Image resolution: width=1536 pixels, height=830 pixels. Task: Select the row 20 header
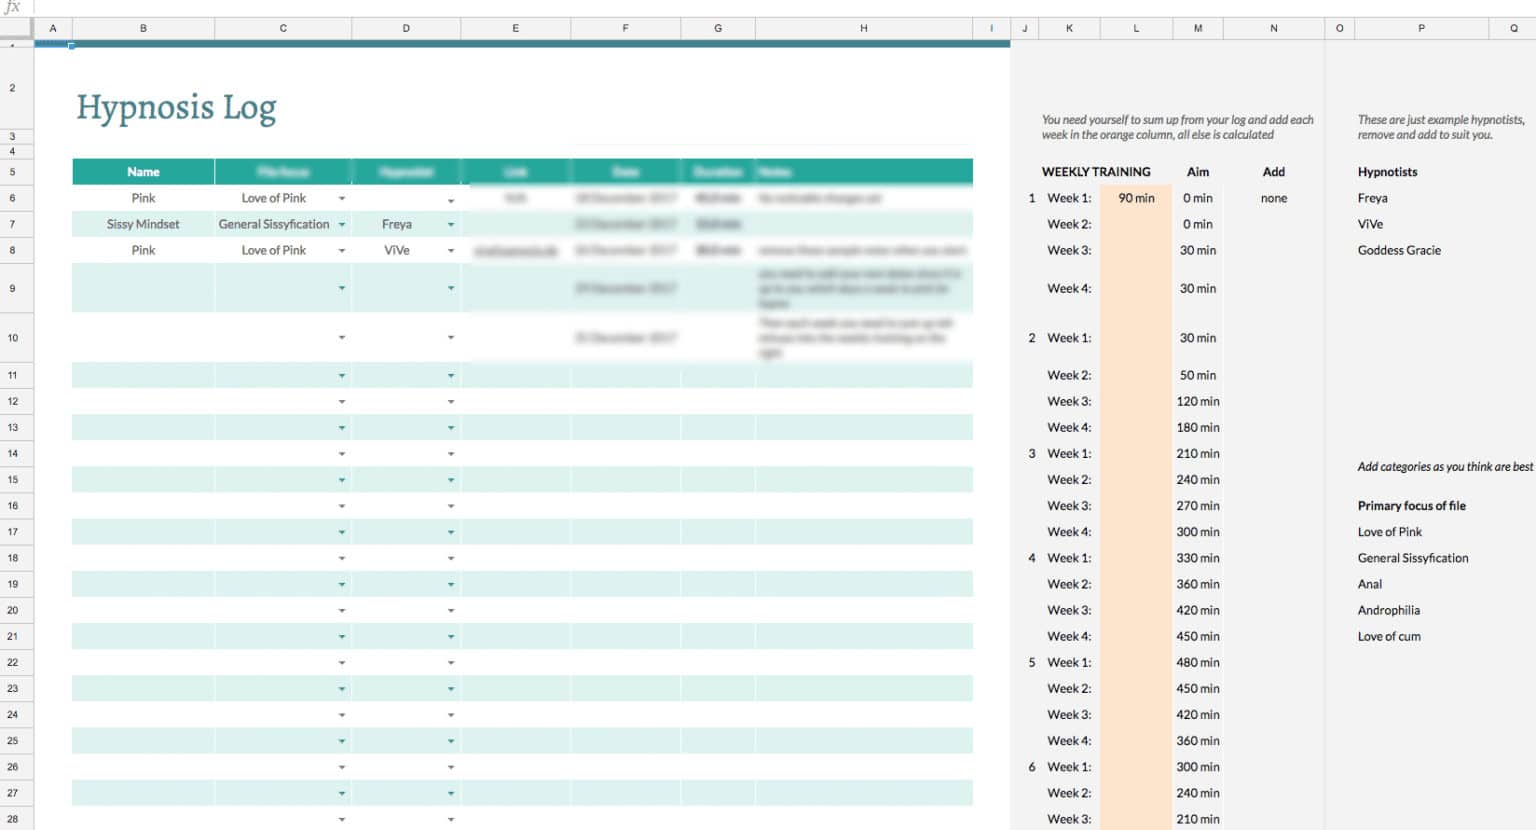[13, 610]
